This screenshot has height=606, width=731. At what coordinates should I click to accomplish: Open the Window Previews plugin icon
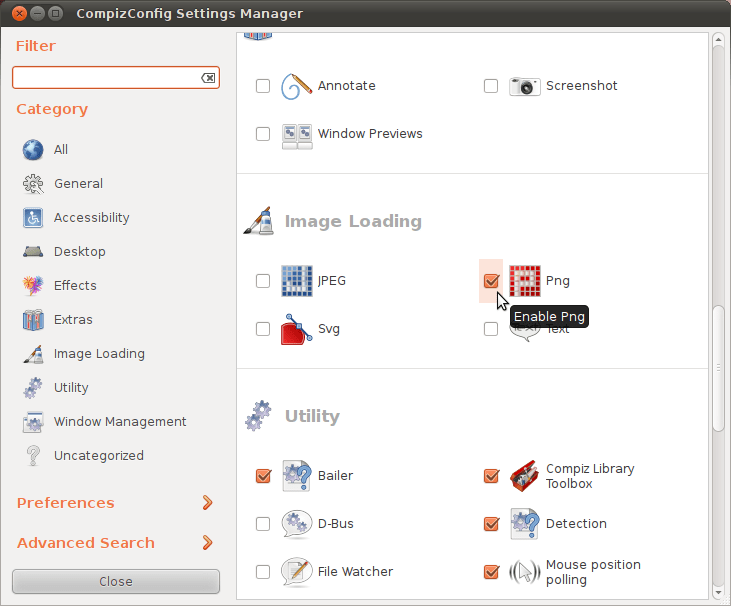pyautogui.click(x=297, y=135)
